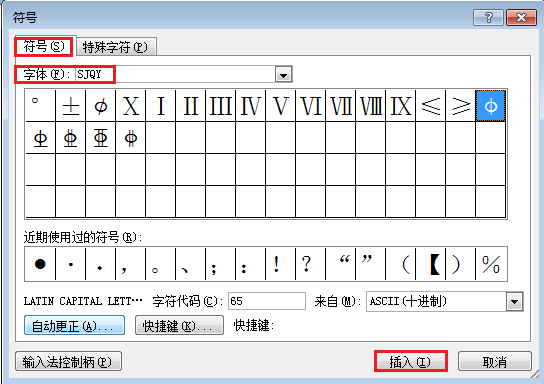Select the Roman numeral V symbol
The image size is (544, 384).
coord(281,105)
